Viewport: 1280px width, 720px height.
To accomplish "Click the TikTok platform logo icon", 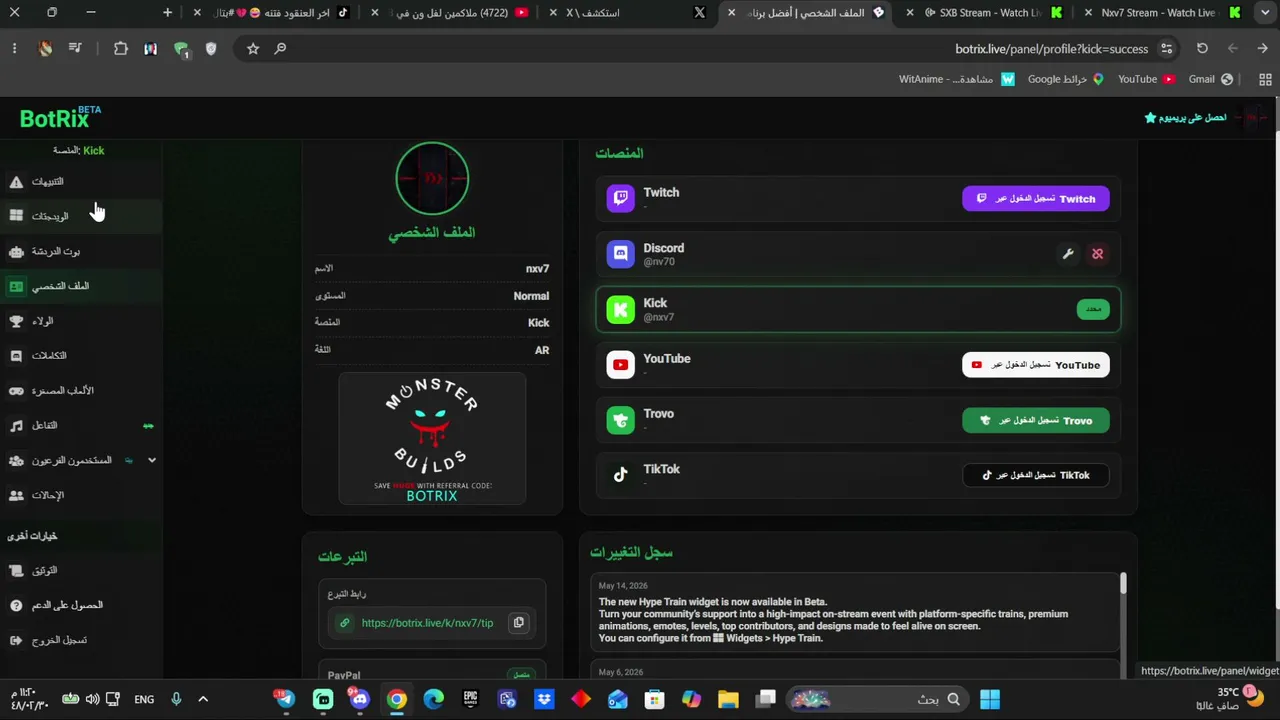I will pos(620,475).
